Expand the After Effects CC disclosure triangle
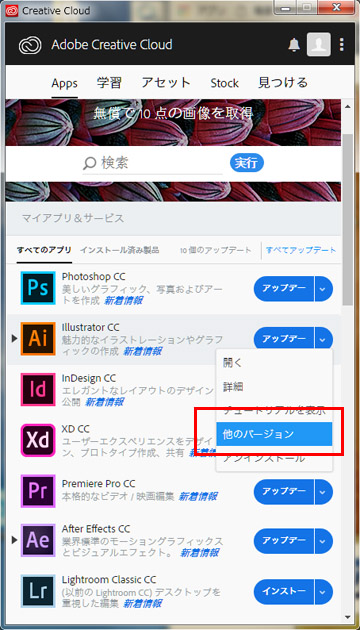 tap(14, 540)
